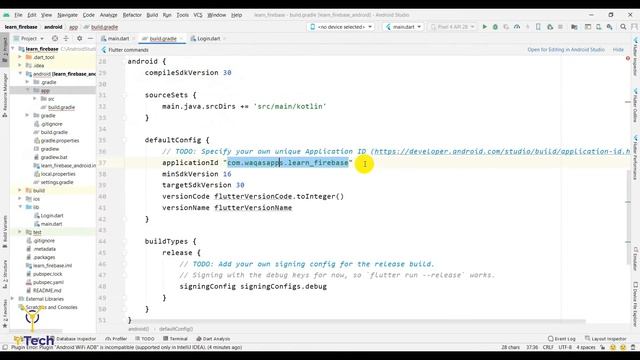Open the File menu
The height and width of the screenshot is (360, 640).
(18, 15)
